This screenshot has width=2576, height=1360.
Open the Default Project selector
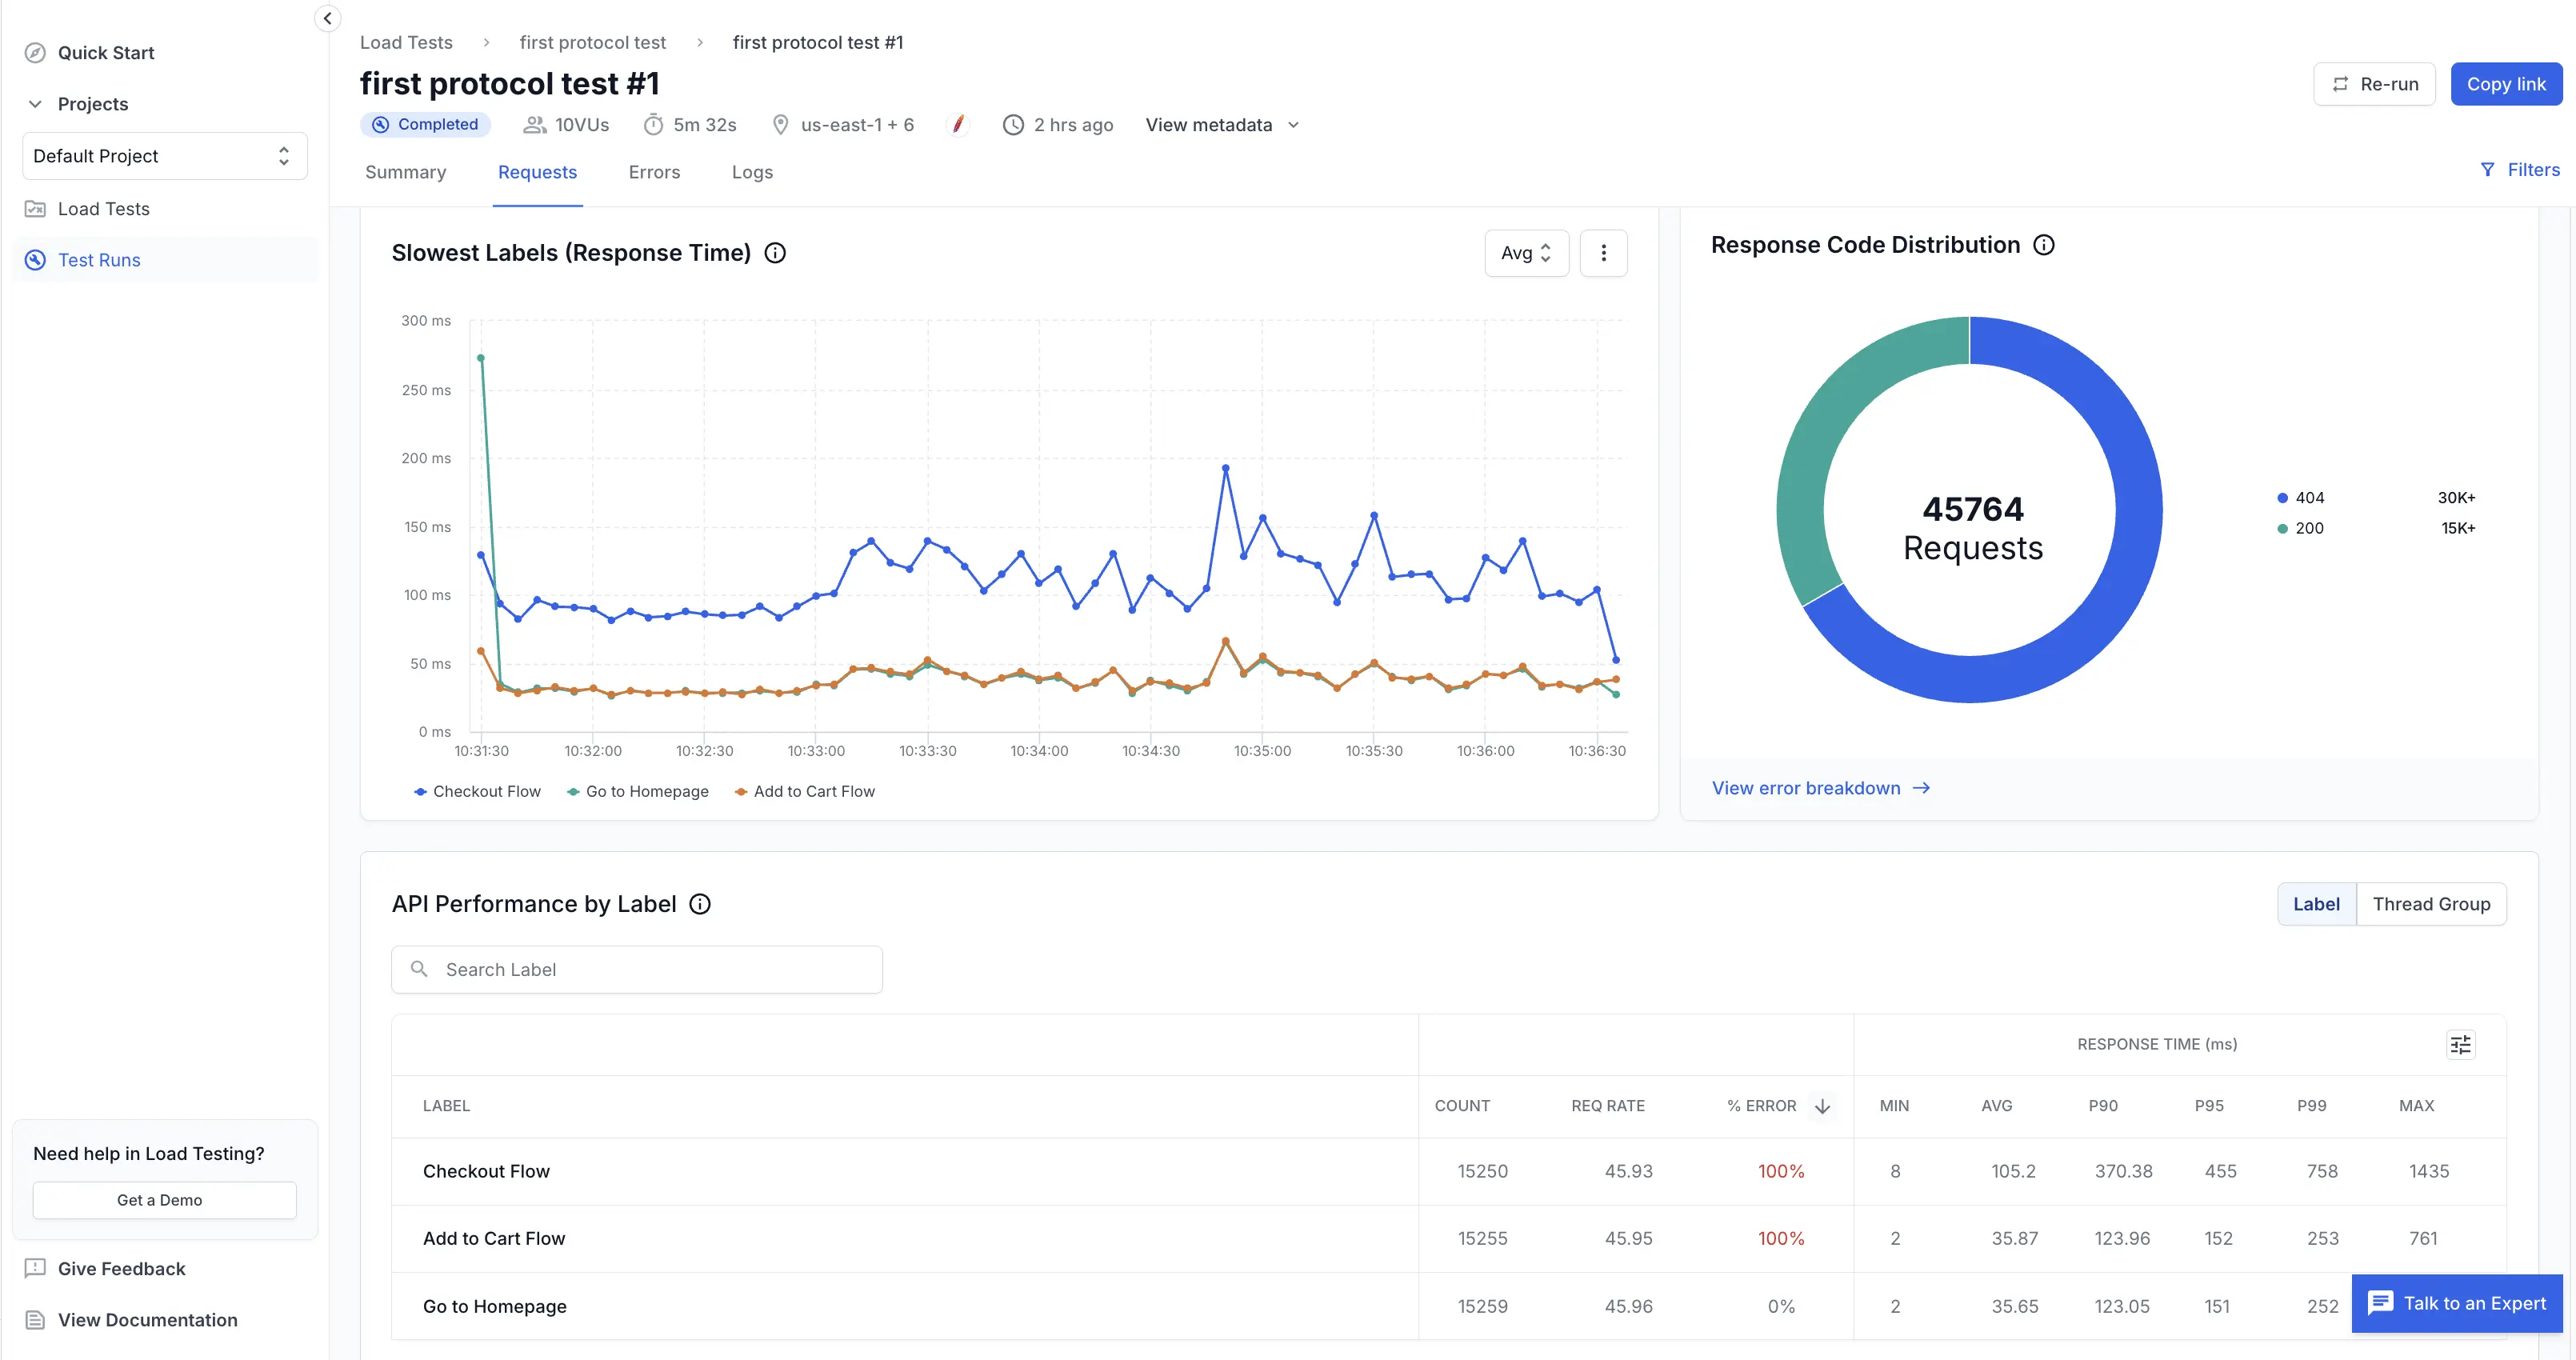[x=164, y=155]
